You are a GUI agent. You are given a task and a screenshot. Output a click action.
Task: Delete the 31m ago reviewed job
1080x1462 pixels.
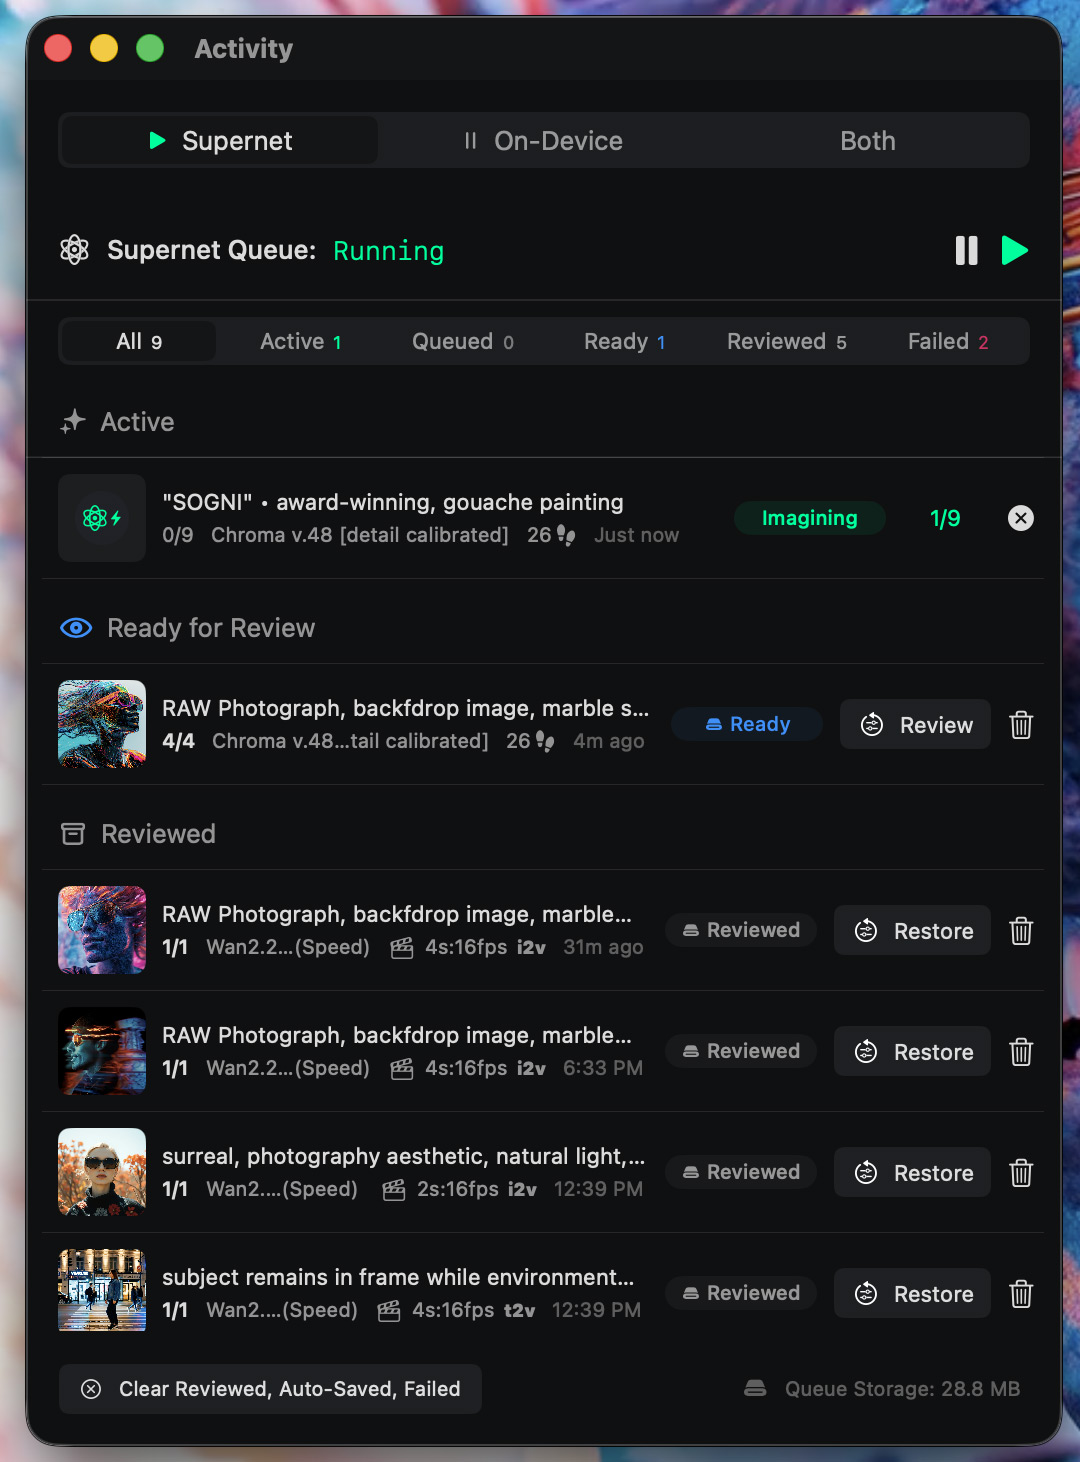tap(1020, 931)
